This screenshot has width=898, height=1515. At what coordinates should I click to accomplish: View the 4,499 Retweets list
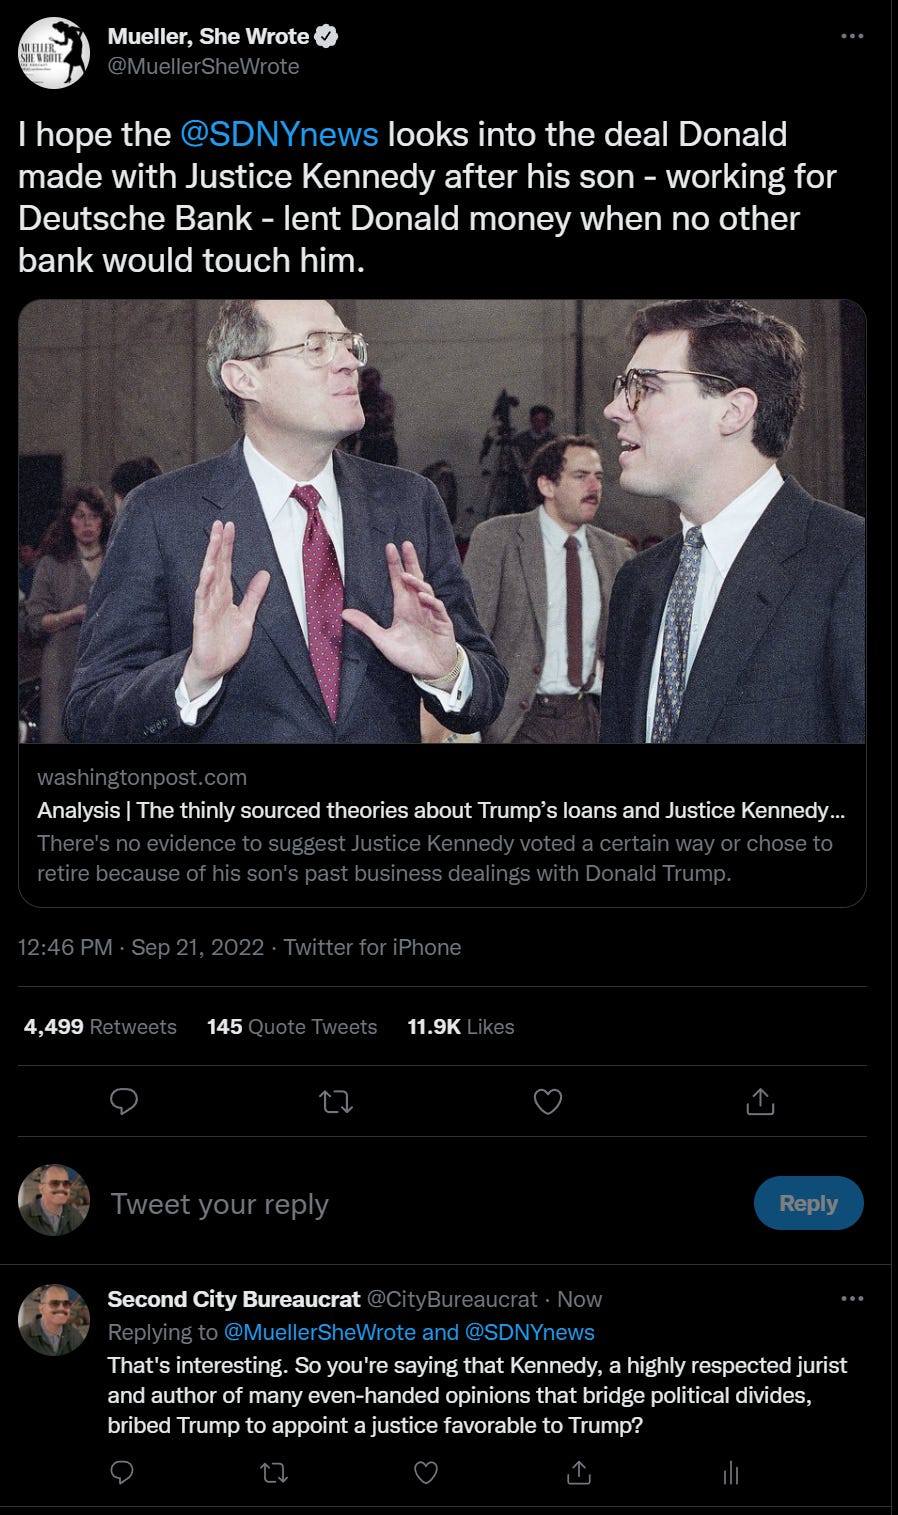100,1027
